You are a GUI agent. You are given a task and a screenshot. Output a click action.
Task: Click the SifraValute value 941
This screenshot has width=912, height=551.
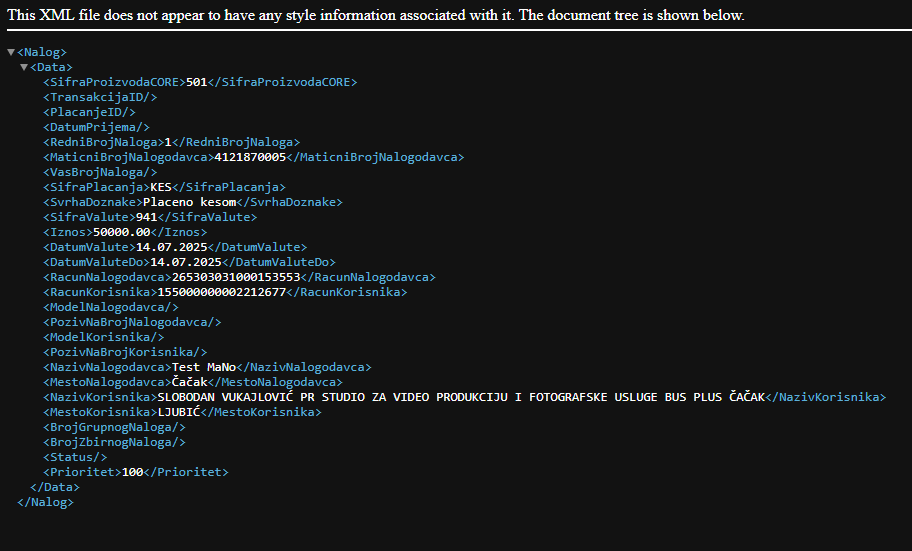[x=146, y=217]
